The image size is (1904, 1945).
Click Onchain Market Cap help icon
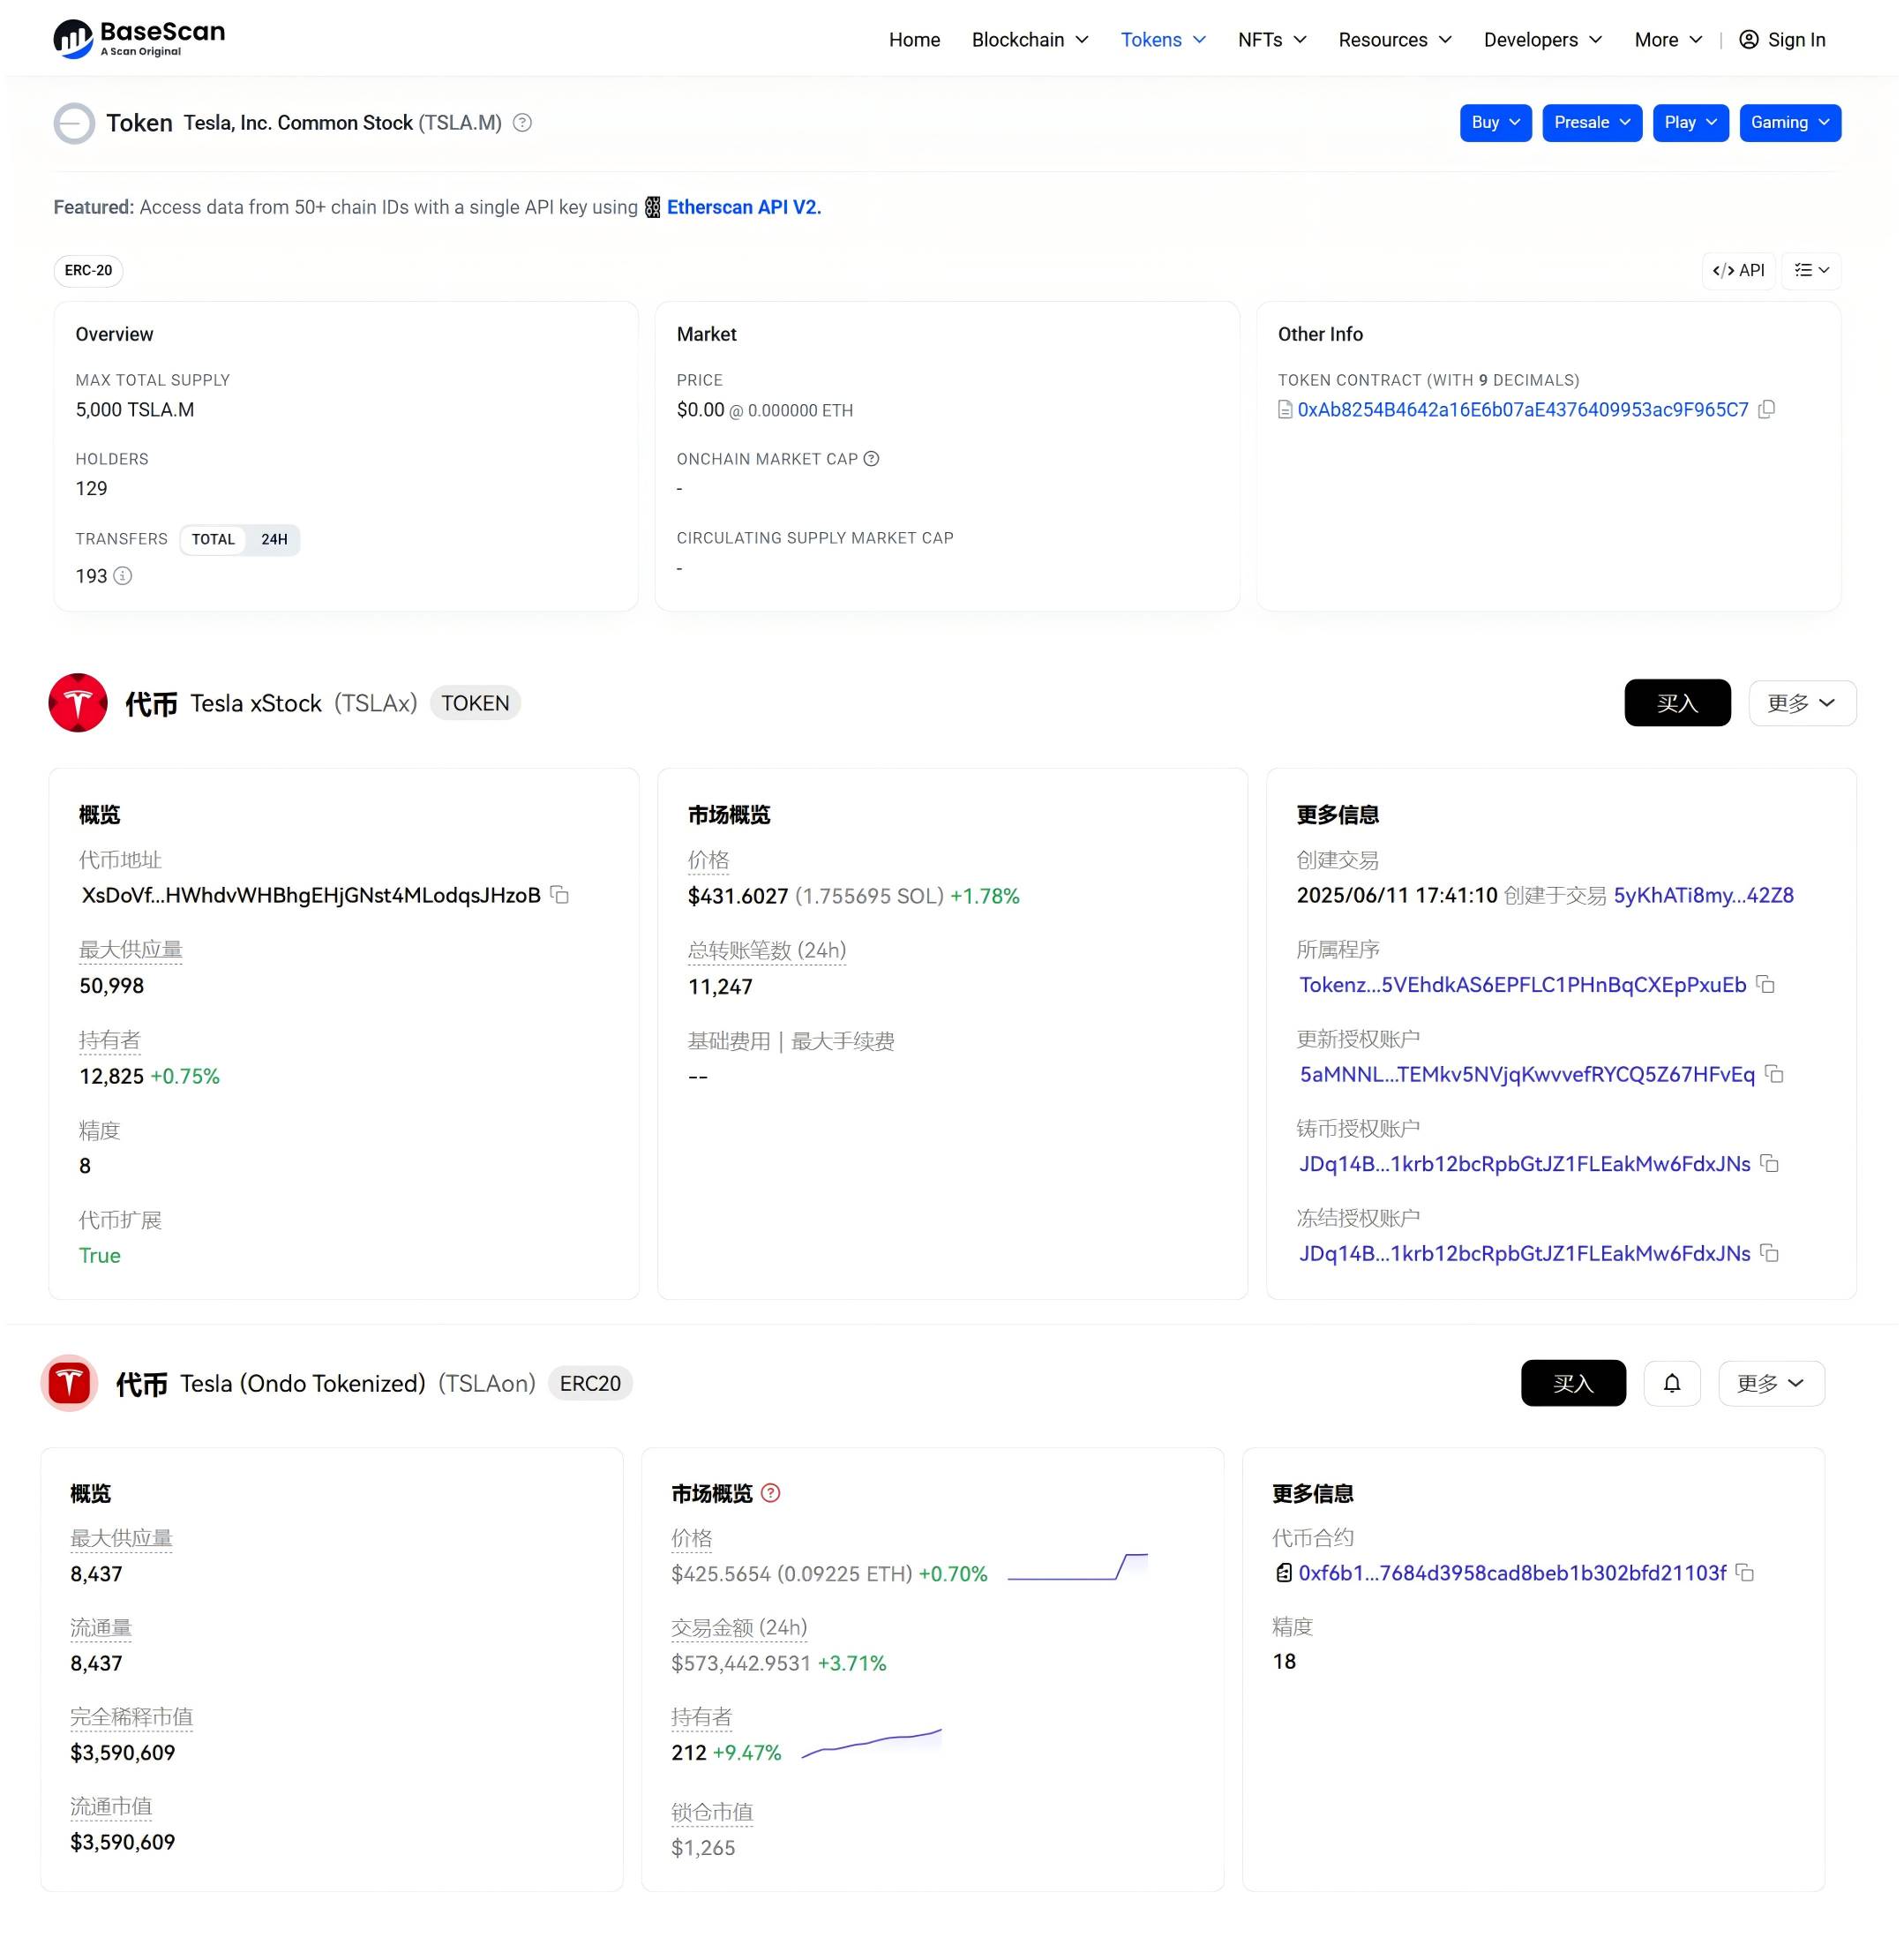pos(871,459)
